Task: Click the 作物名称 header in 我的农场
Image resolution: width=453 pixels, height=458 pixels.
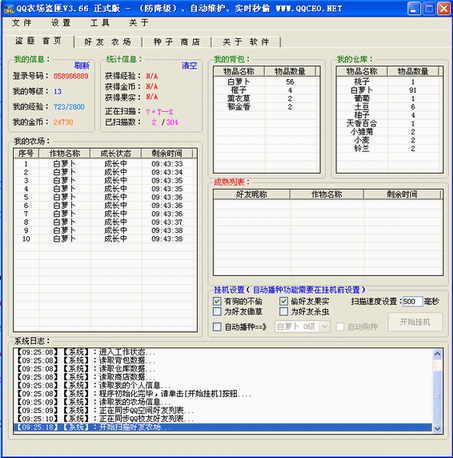Action: [x=65, y=153]
